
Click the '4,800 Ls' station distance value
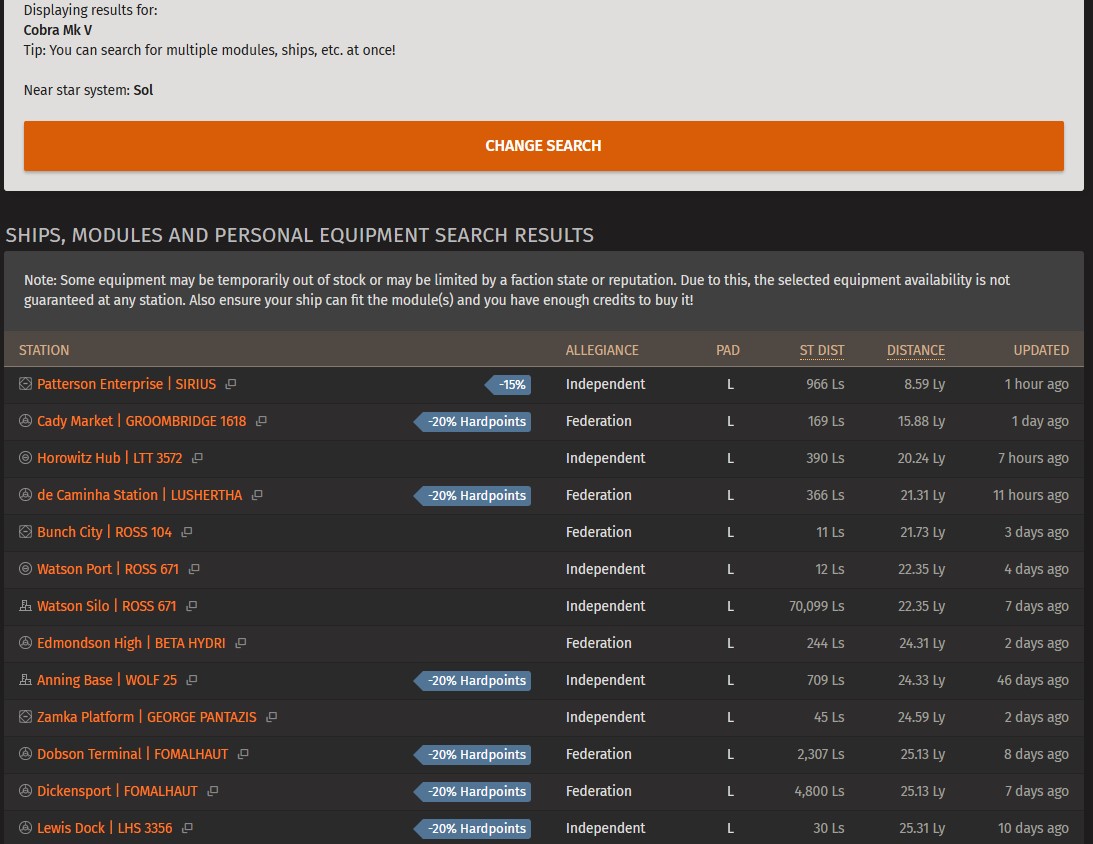[x=819, y=790]
